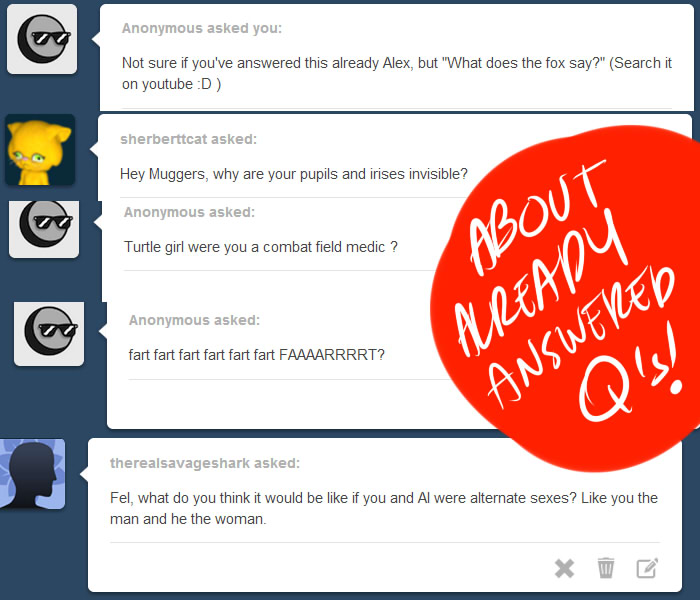The height and width of the screenshot is (600, 700).
Task: Open sherberttcat's profile from the username
Action: pyautogui.click(x=164, y=139)
